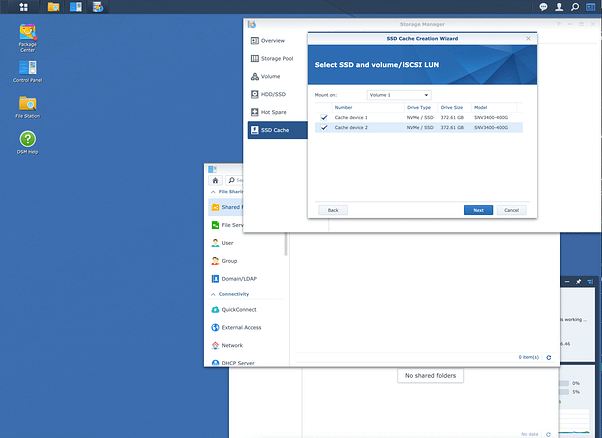
Task: Select HDD/SSD in Storage Manager sidebar
Action: click(x=274, y=94)
